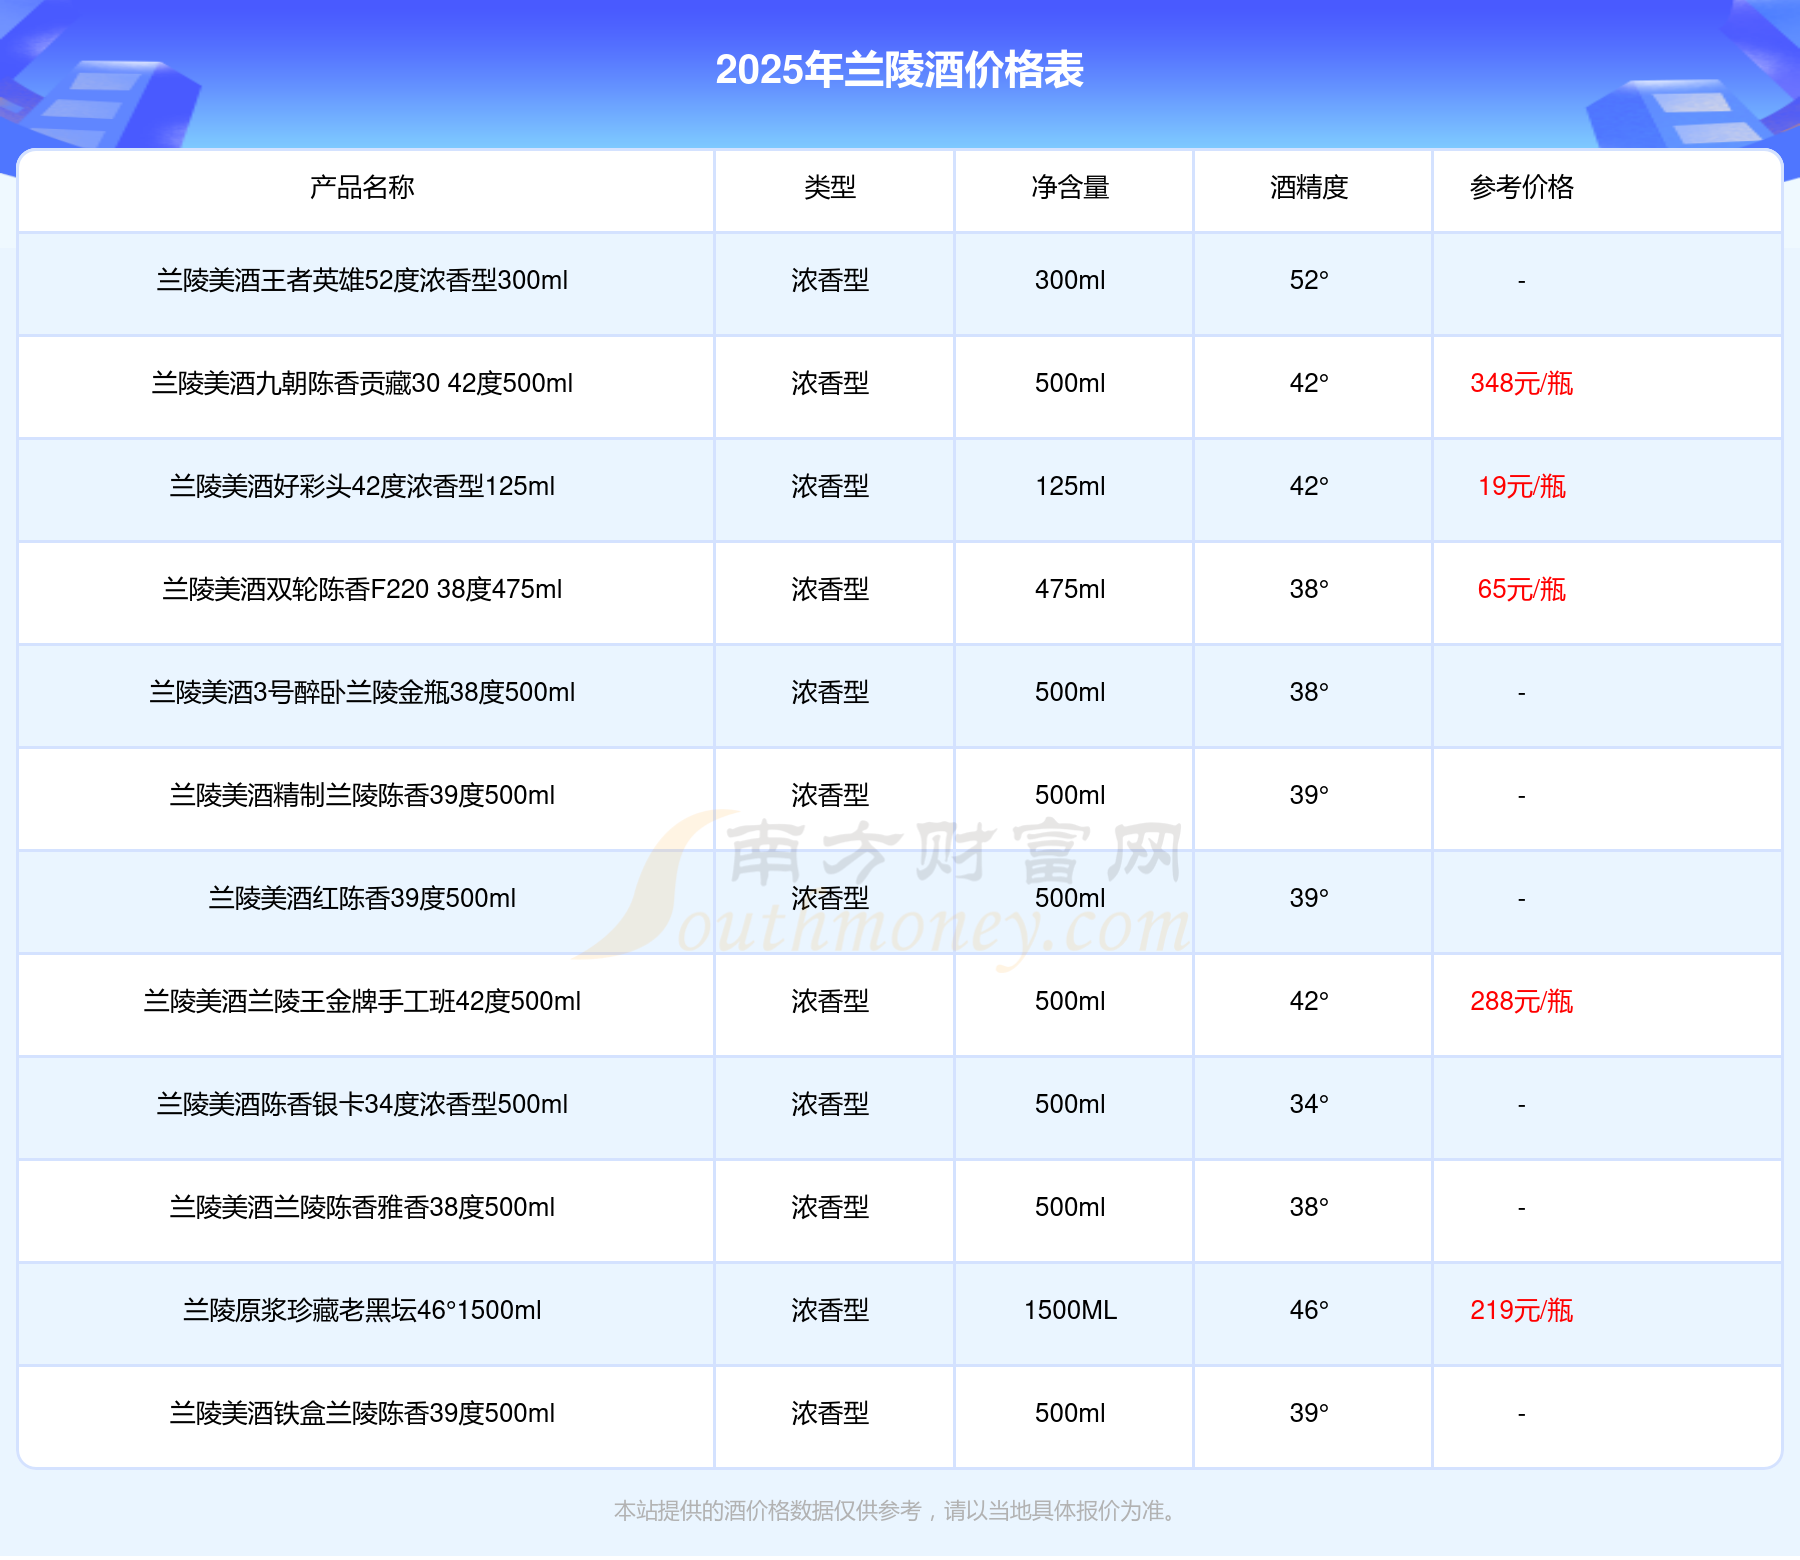Screen dimensions: 1800x1560
Task: Select 兰陵美酒3号醉卧兰陵金瓶38度500ml product name
Action: [362, 692]
